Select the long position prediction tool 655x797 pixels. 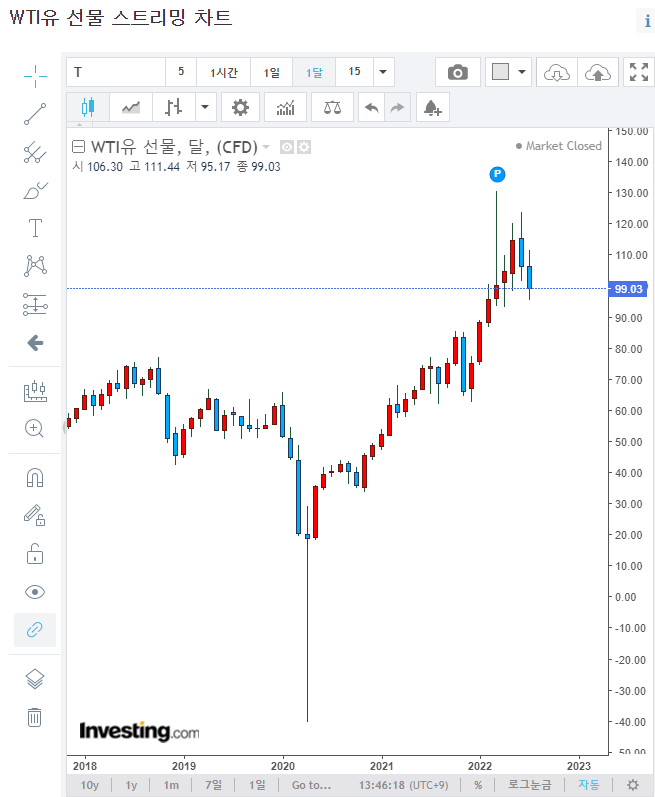click(35, 304)
